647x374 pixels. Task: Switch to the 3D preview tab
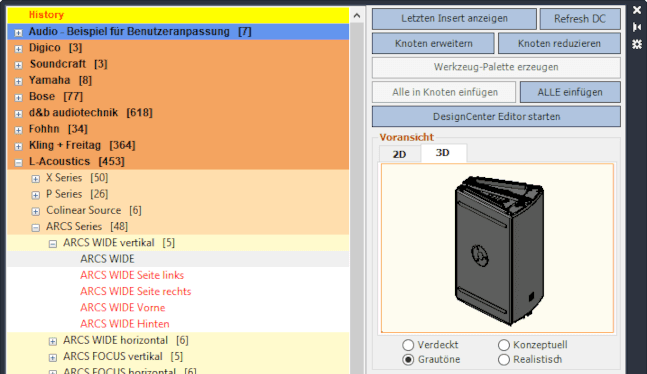point(443,153)
